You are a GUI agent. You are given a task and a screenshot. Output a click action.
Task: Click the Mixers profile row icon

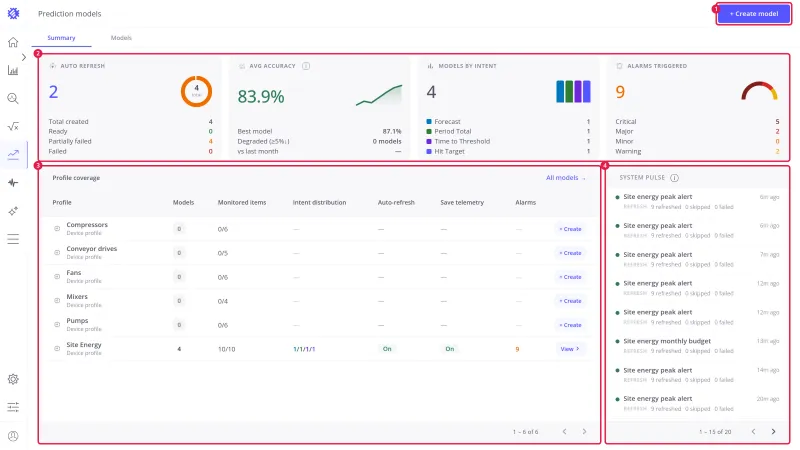pos(57,301)
